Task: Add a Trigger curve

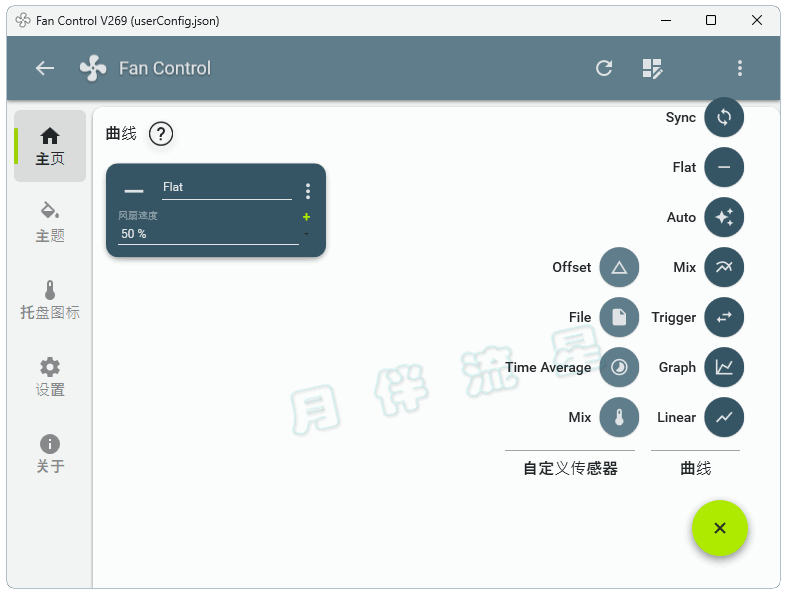Action: pyautogui.click(x=724, y=317)
